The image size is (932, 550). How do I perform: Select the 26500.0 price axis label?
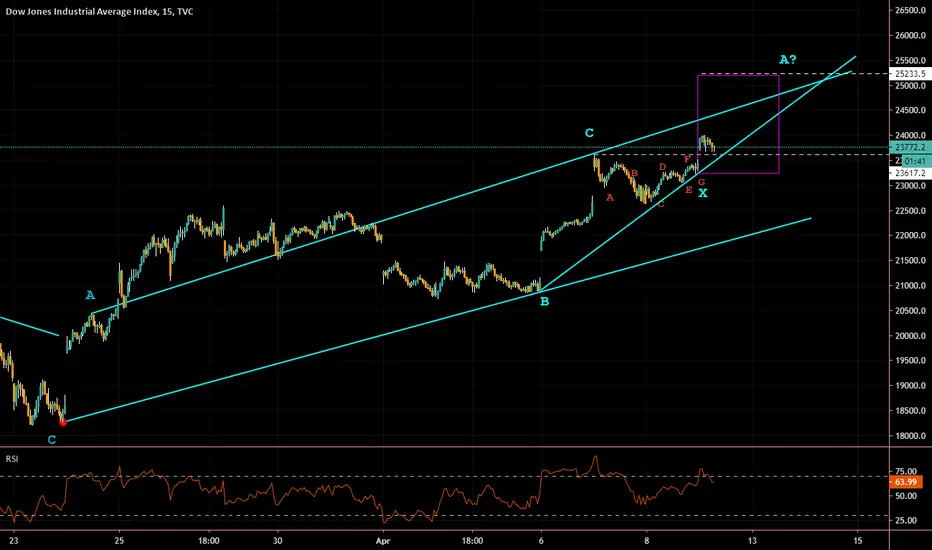pyautogui.click(x=911, y=10)
